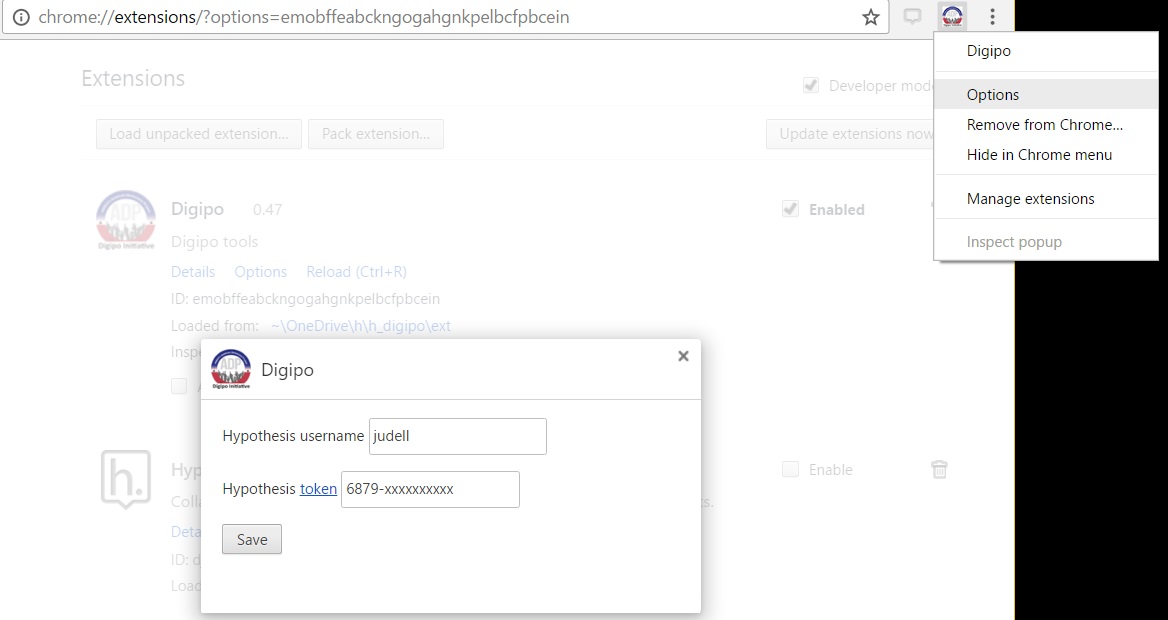Screen dimensions: 1168x620
Task: Click the extension ID text
Action: click(305, 299)
